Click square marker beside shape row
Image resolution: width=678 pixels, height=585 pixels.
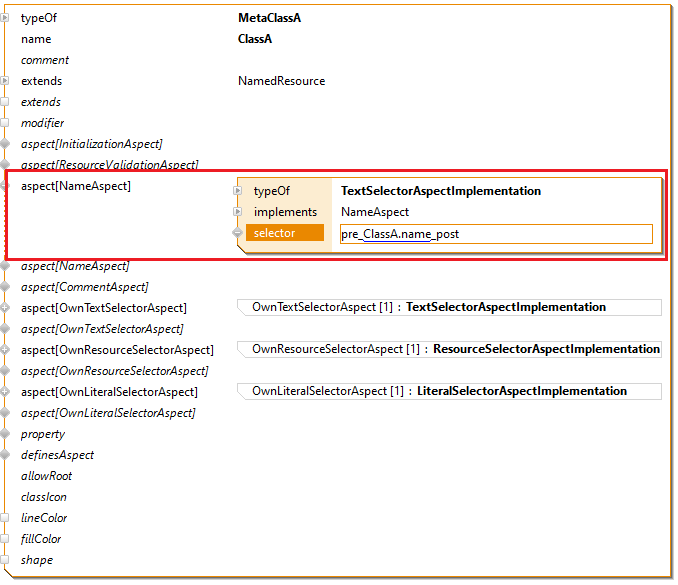click(5, 560)
